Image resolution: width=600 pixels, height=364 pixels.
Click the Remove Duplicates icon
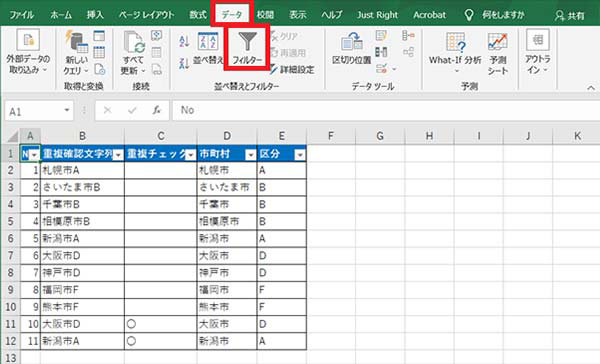coord(381,52)
